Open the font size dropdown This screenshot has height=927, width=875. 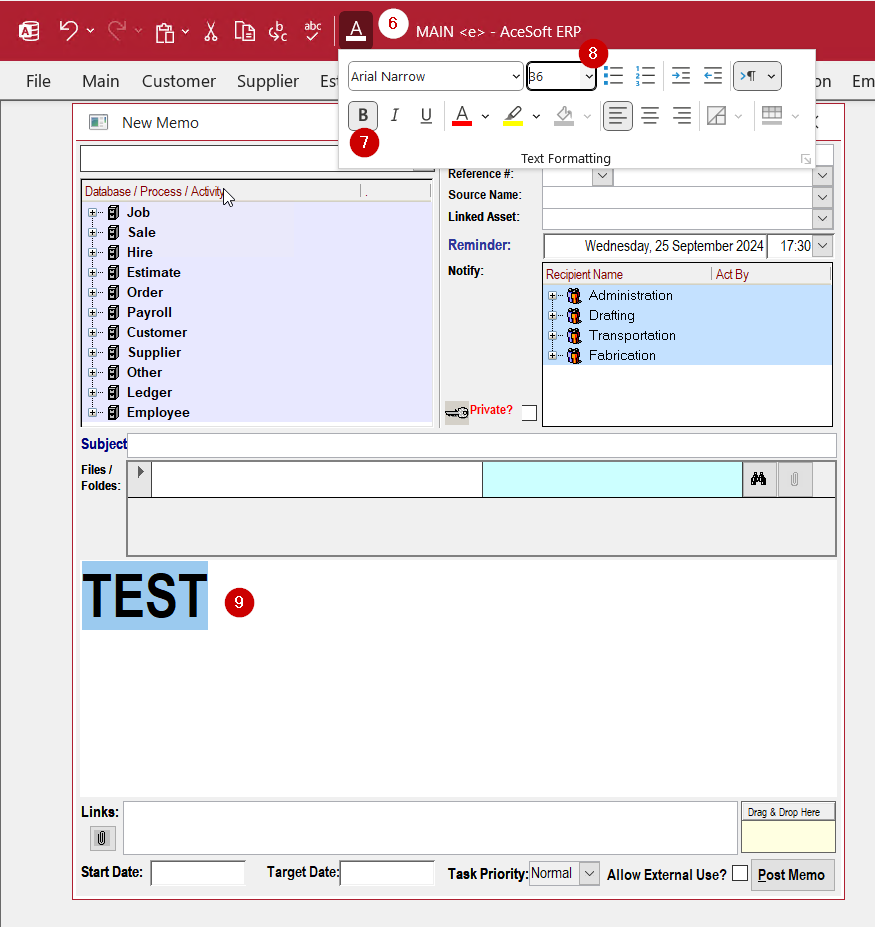[588, 76]
